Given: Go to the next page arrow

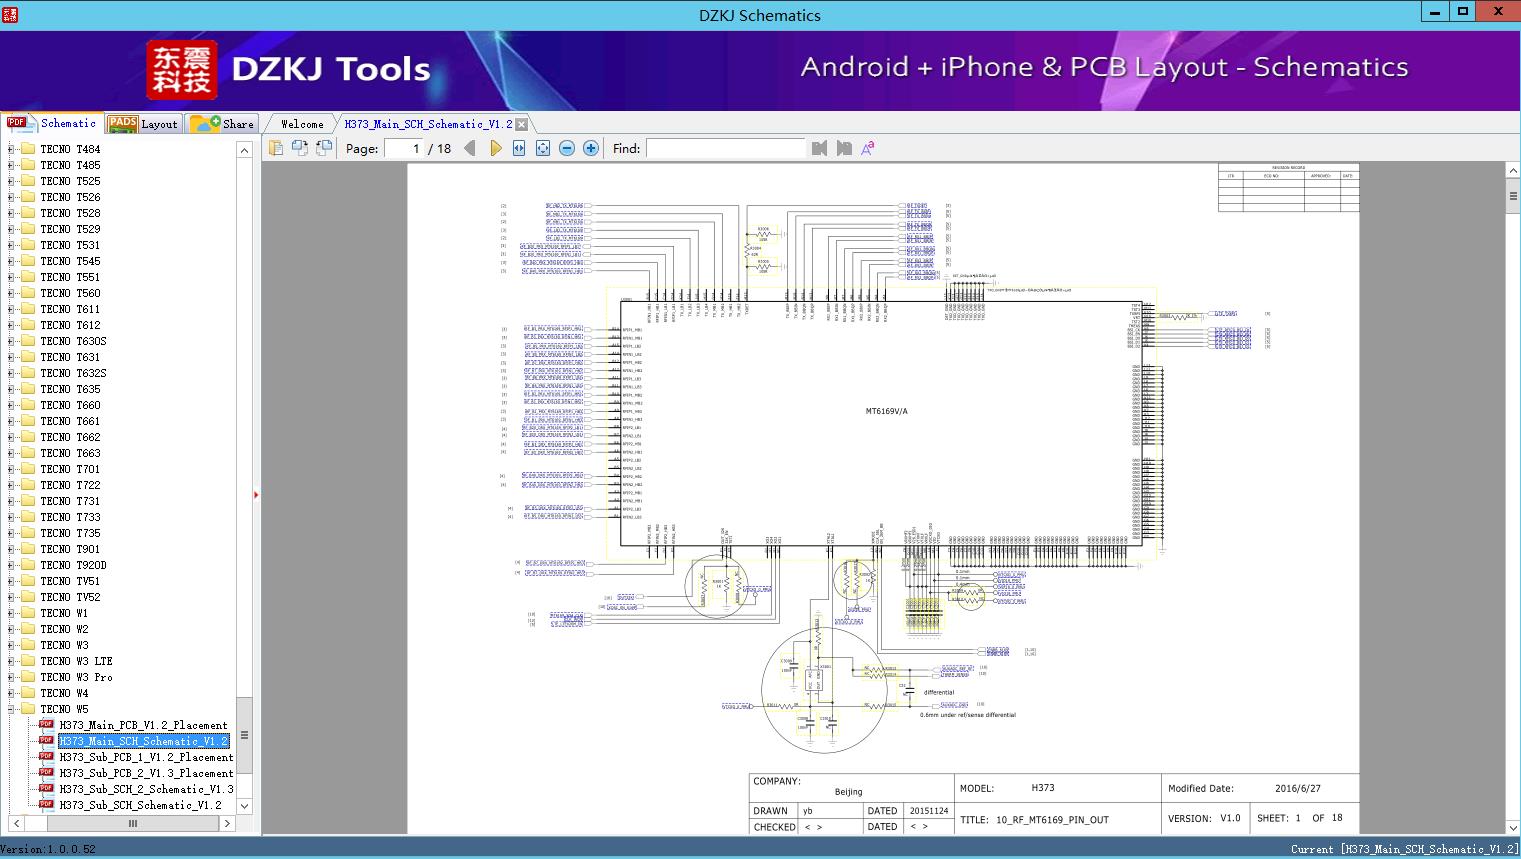Looking at the screenshot, I should [x=496, y=148].
